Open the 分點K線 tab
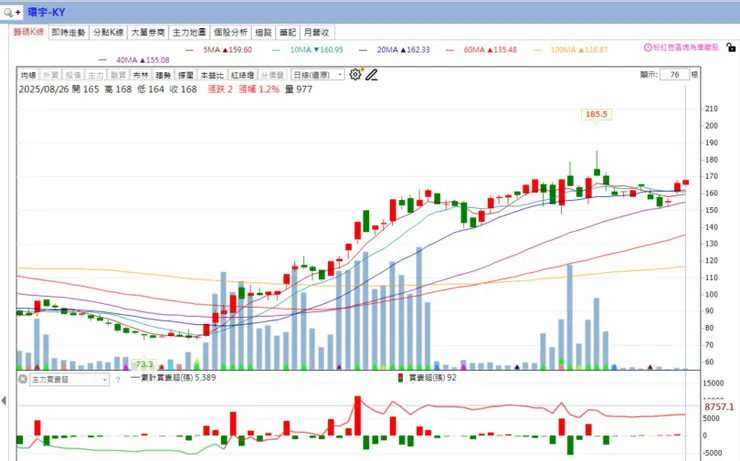Image resolution: width=740 pixels, height=461 pixels. tap(108, 33)
